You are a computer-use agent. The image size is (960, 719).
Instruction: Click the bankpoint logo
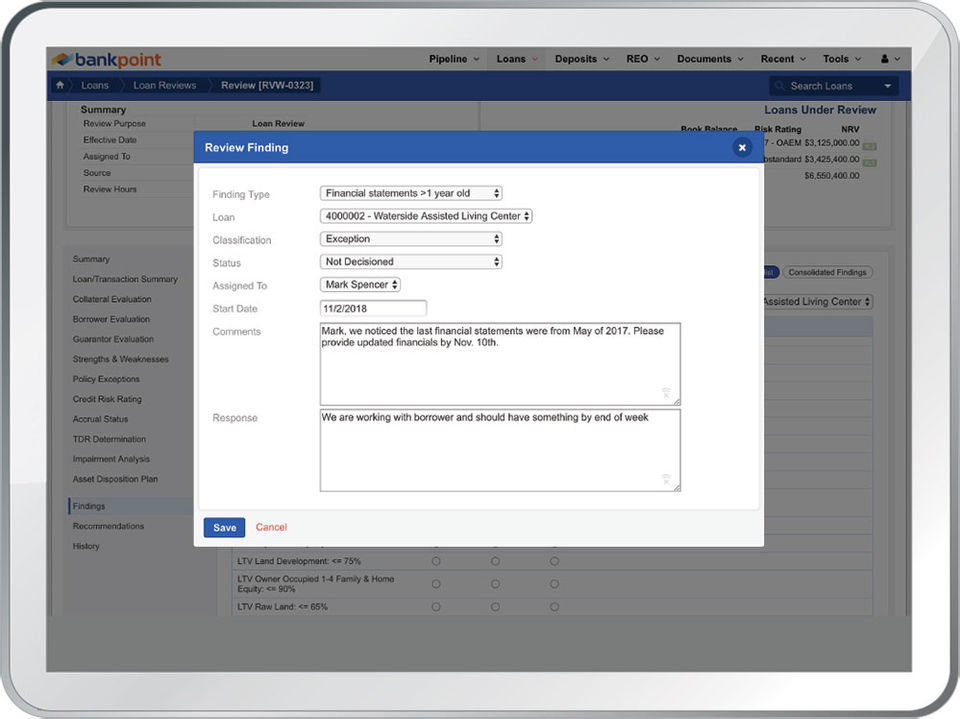click(107, 59)
